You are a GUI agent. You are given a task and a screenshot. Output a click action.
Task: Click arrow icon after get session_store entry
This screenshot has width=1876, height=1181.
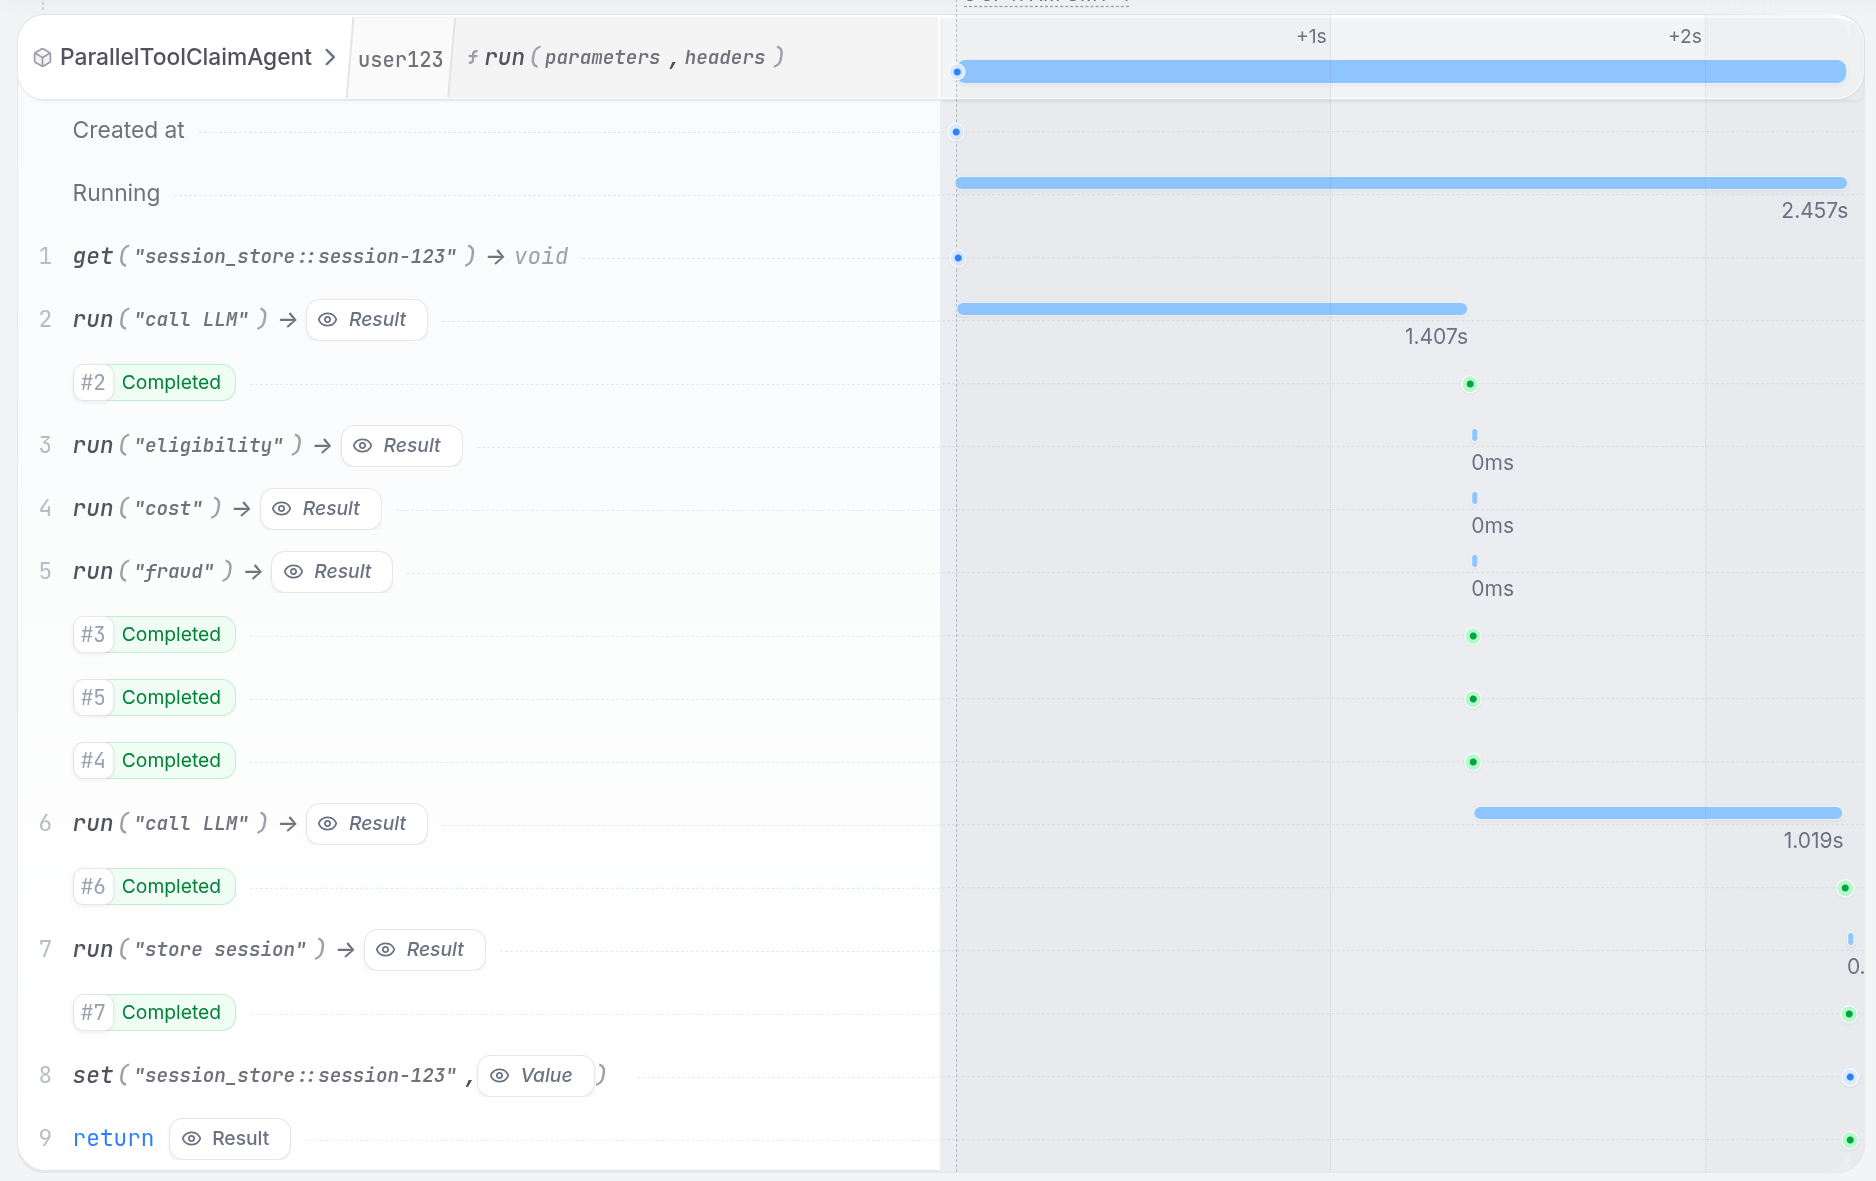pyautogui.click(x=495, y=257)
